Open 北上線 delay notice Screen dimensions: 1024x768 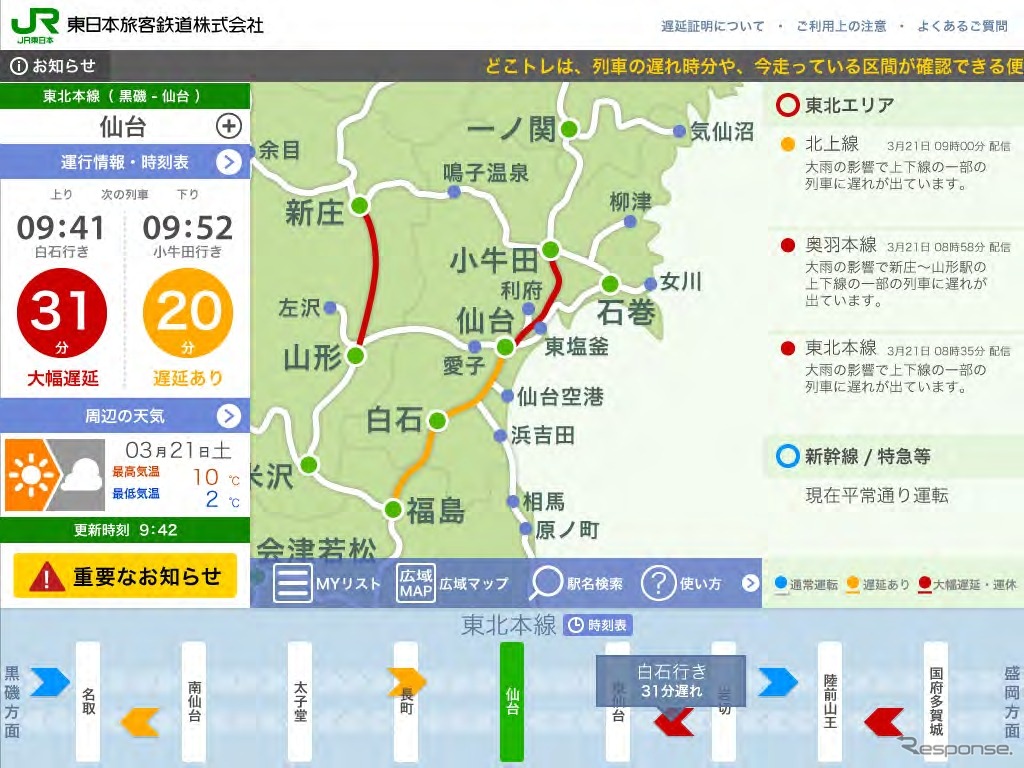895,164
